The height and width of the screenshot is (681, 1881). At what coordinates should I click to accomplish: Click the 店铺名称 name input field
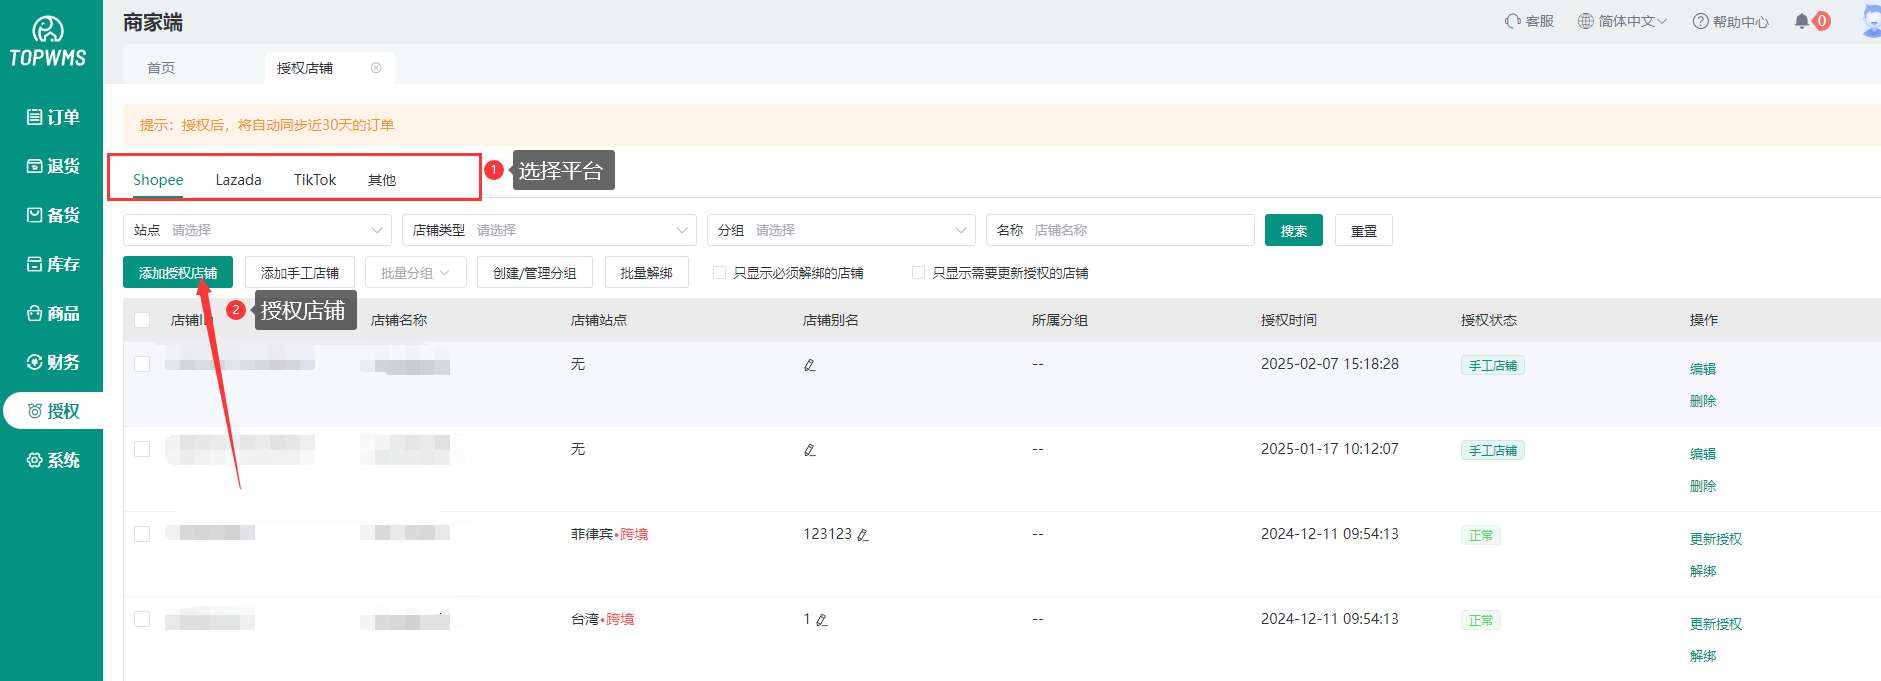(x=1138, y=230)
